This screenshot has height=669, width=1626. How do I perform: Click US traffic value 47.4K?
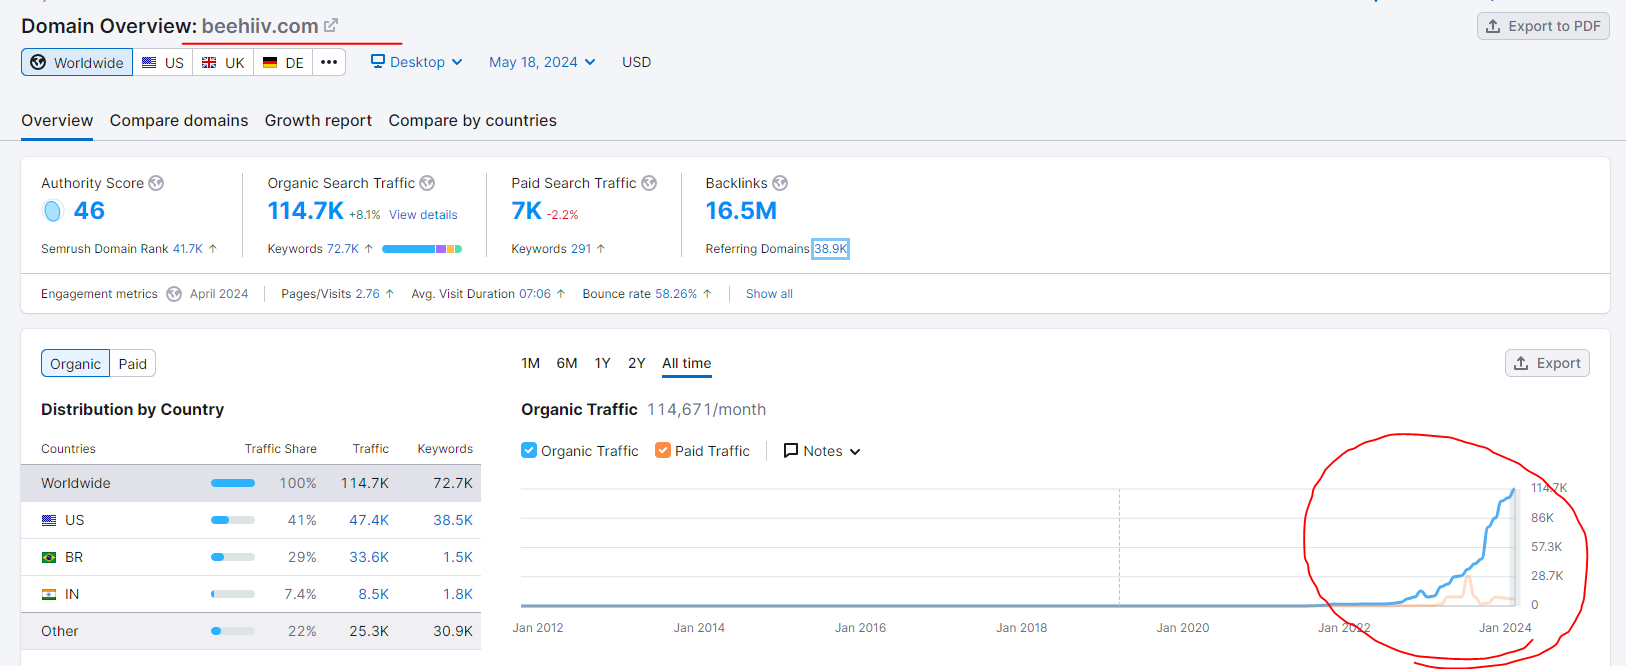[369, 520]
